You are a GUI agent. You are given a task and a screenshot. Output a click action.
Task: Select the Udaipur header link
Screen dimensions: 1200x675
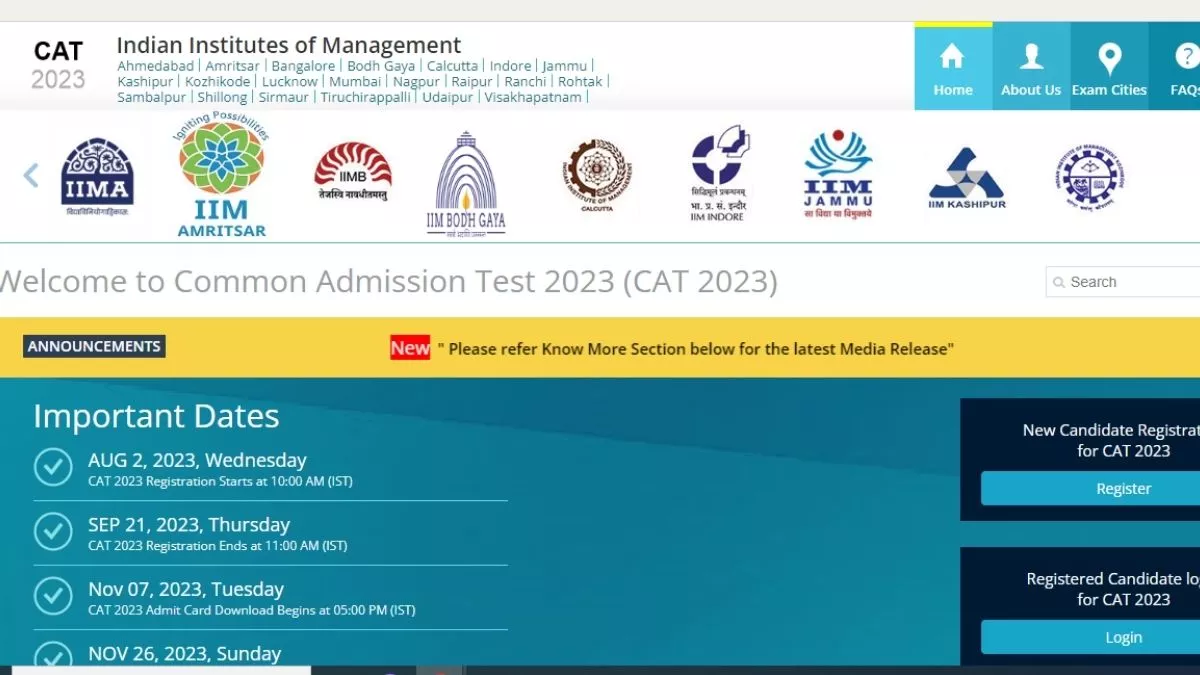447,97
